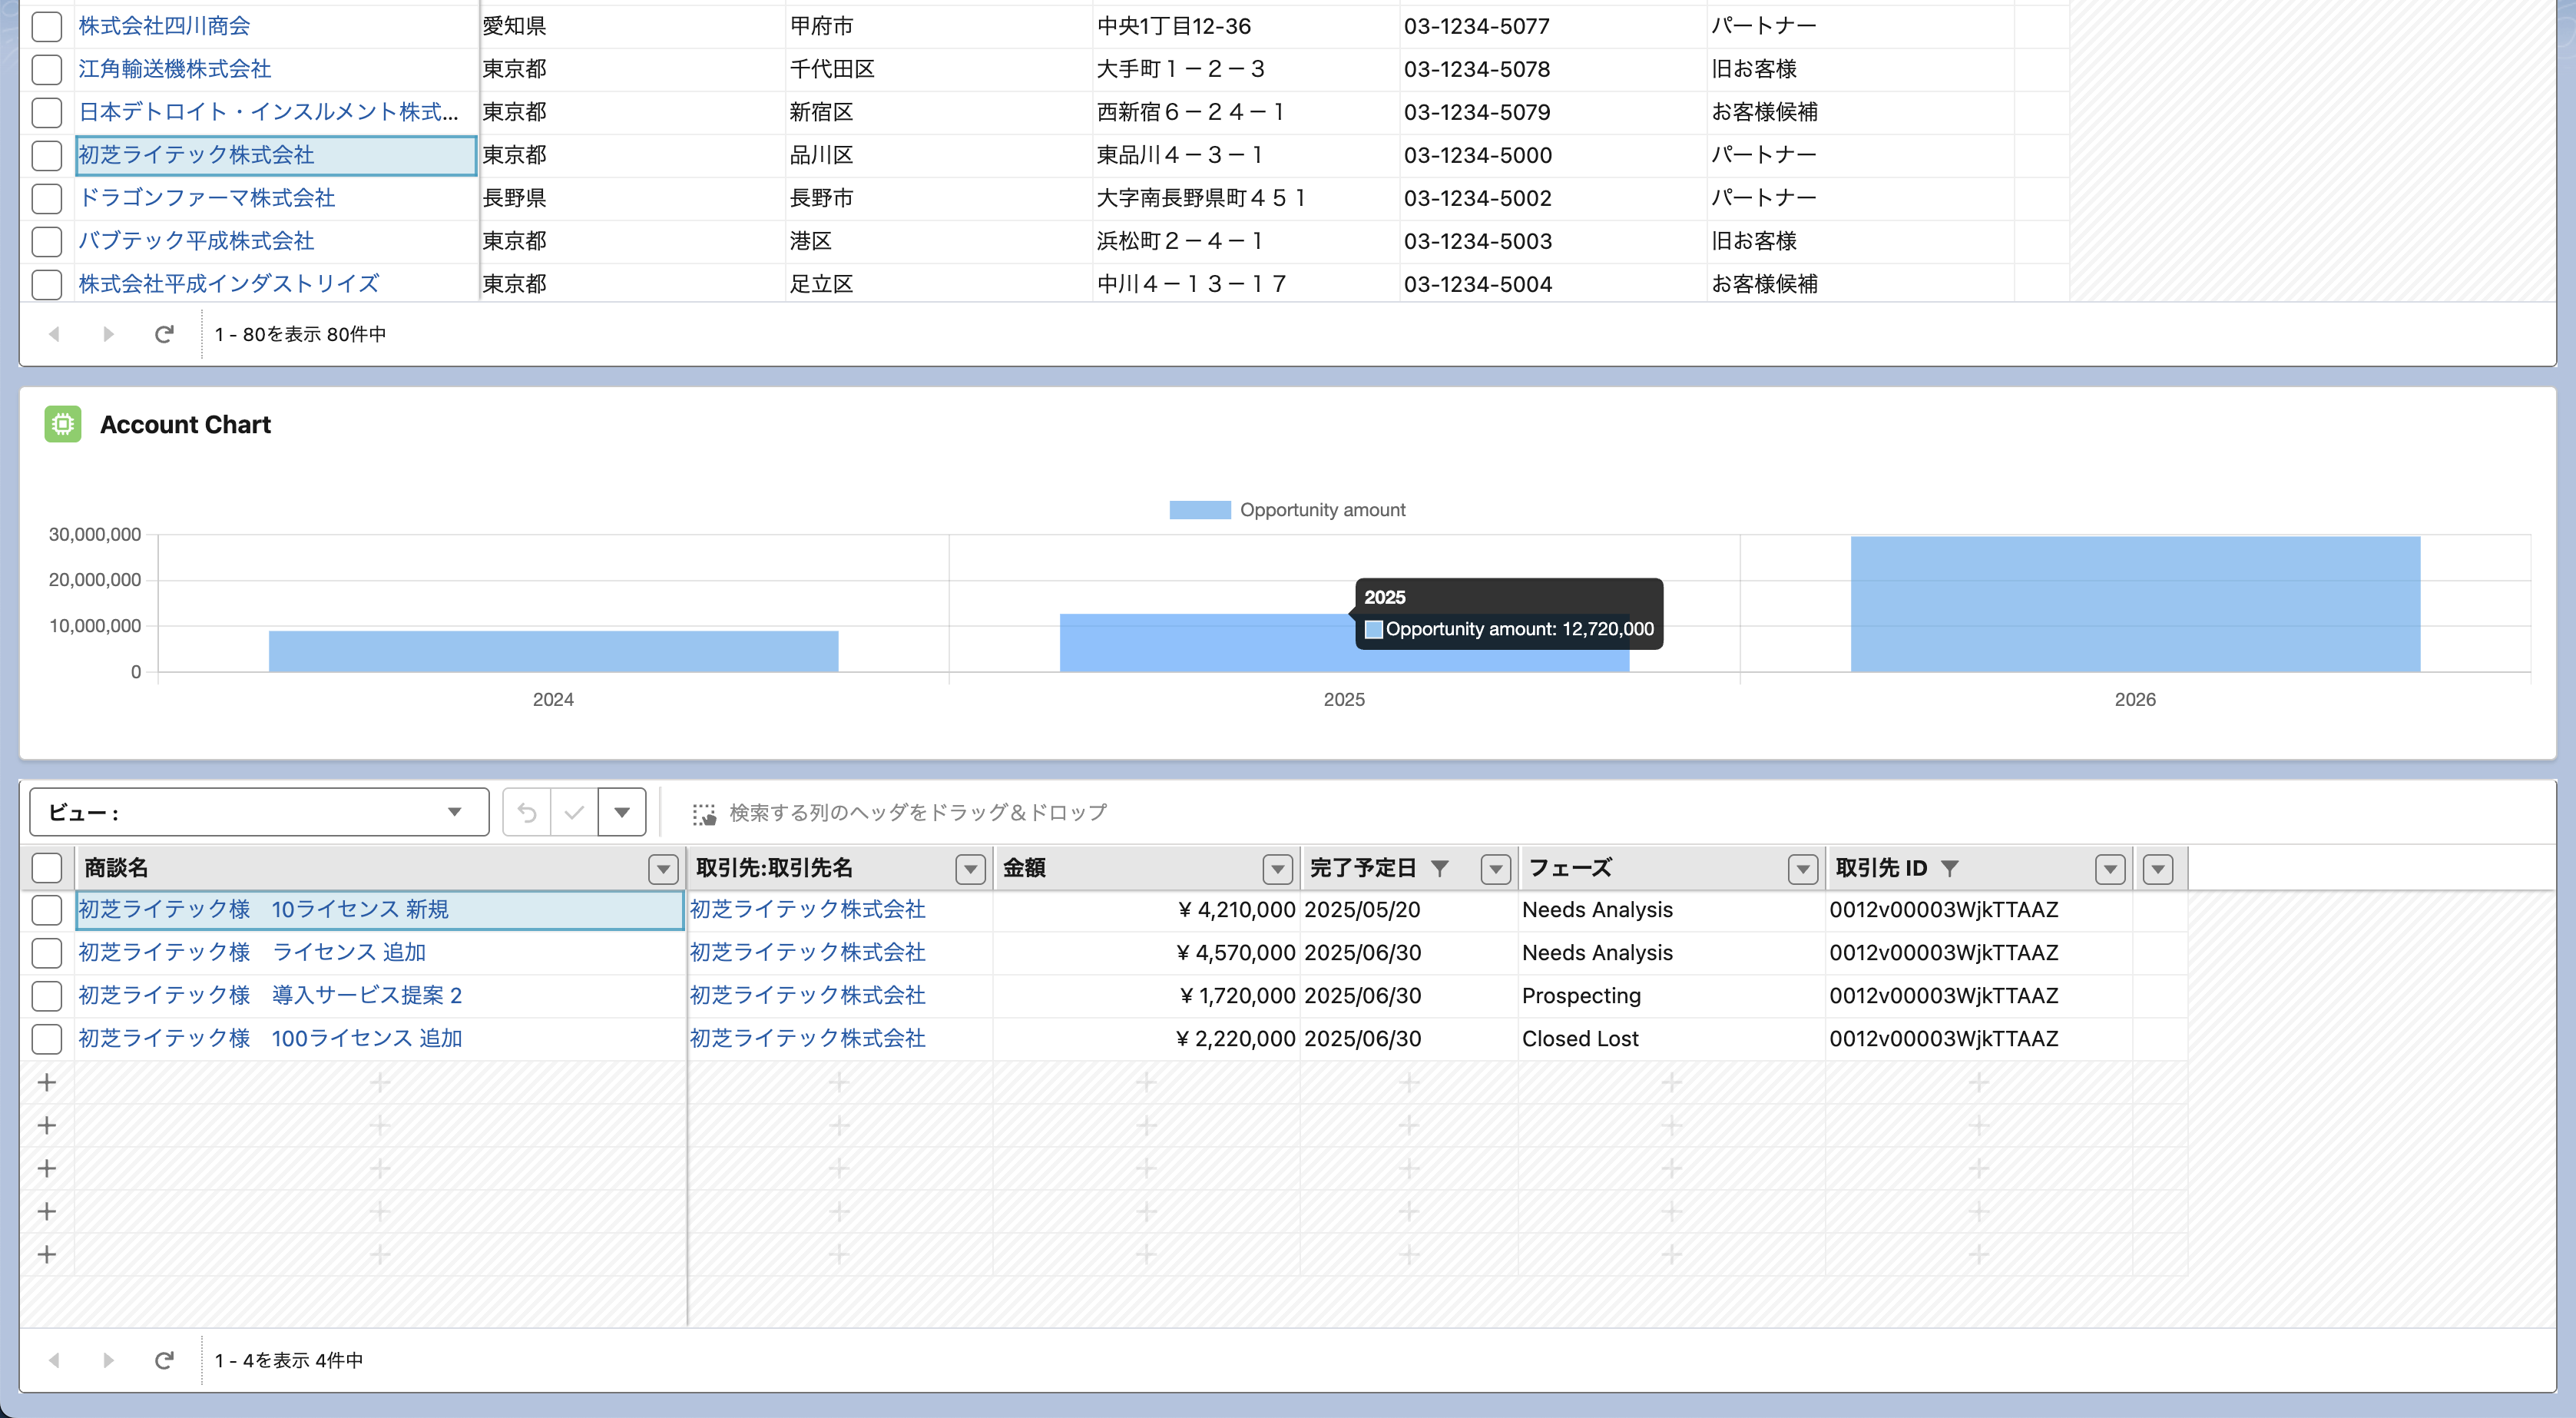Click the undo icon beside view selector

click(x=526, y=812)
